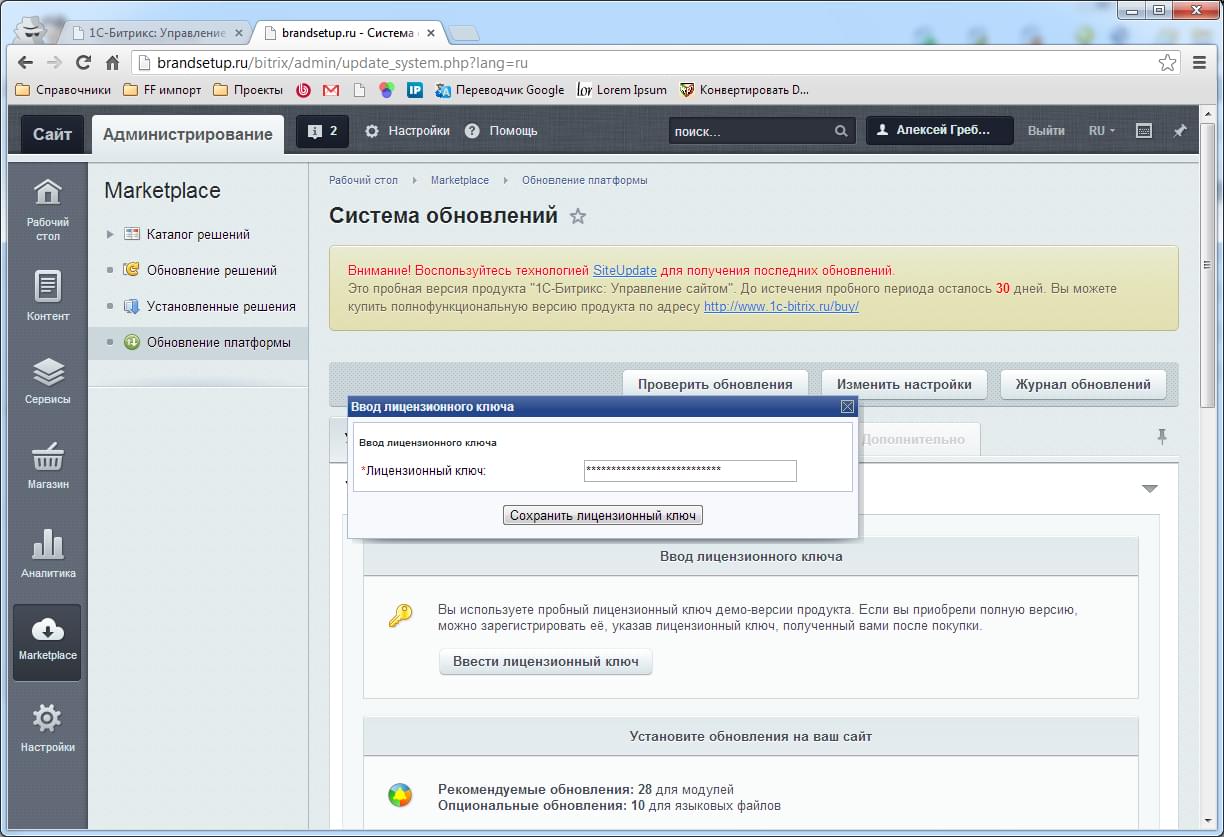Open the Gmail bookmark icon
The height and width of the screenshot is (837, 1224).
[331, 90]
